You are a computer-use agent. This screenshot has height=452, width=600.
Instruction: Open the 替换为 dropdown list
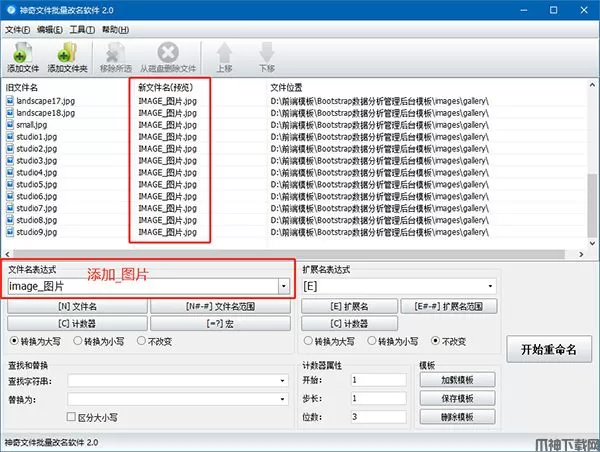tap(282, 399)
